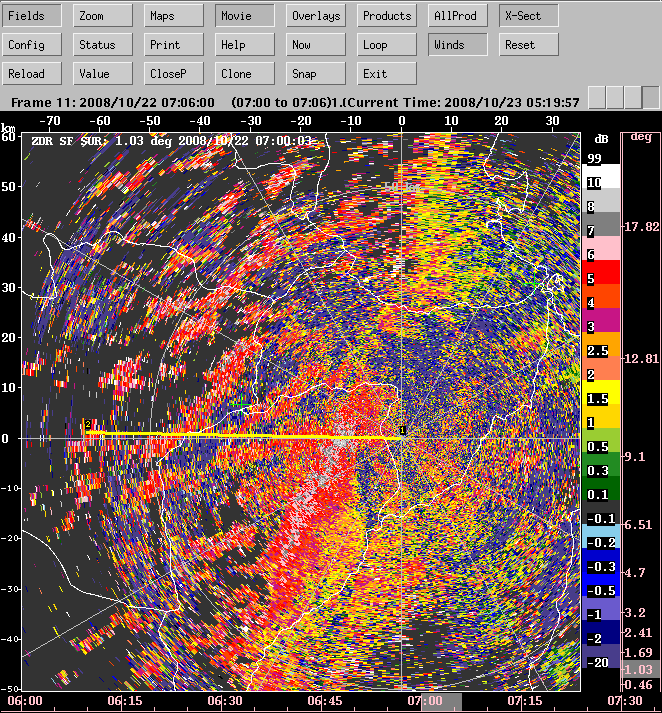This screenshot has width=662, height=713.
Task: Open the Help menu
Action: tap(245, 45)
